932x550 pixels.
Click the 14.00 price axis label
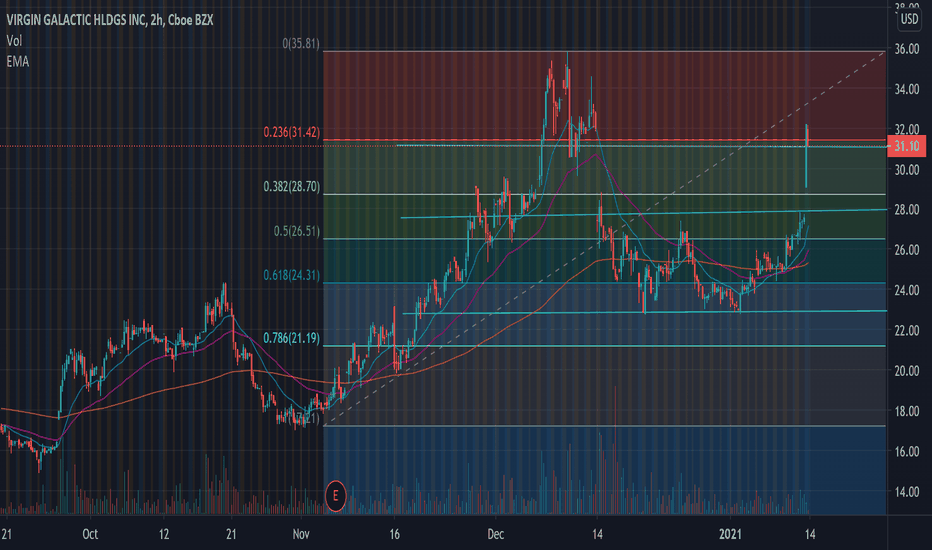(906, 492)
